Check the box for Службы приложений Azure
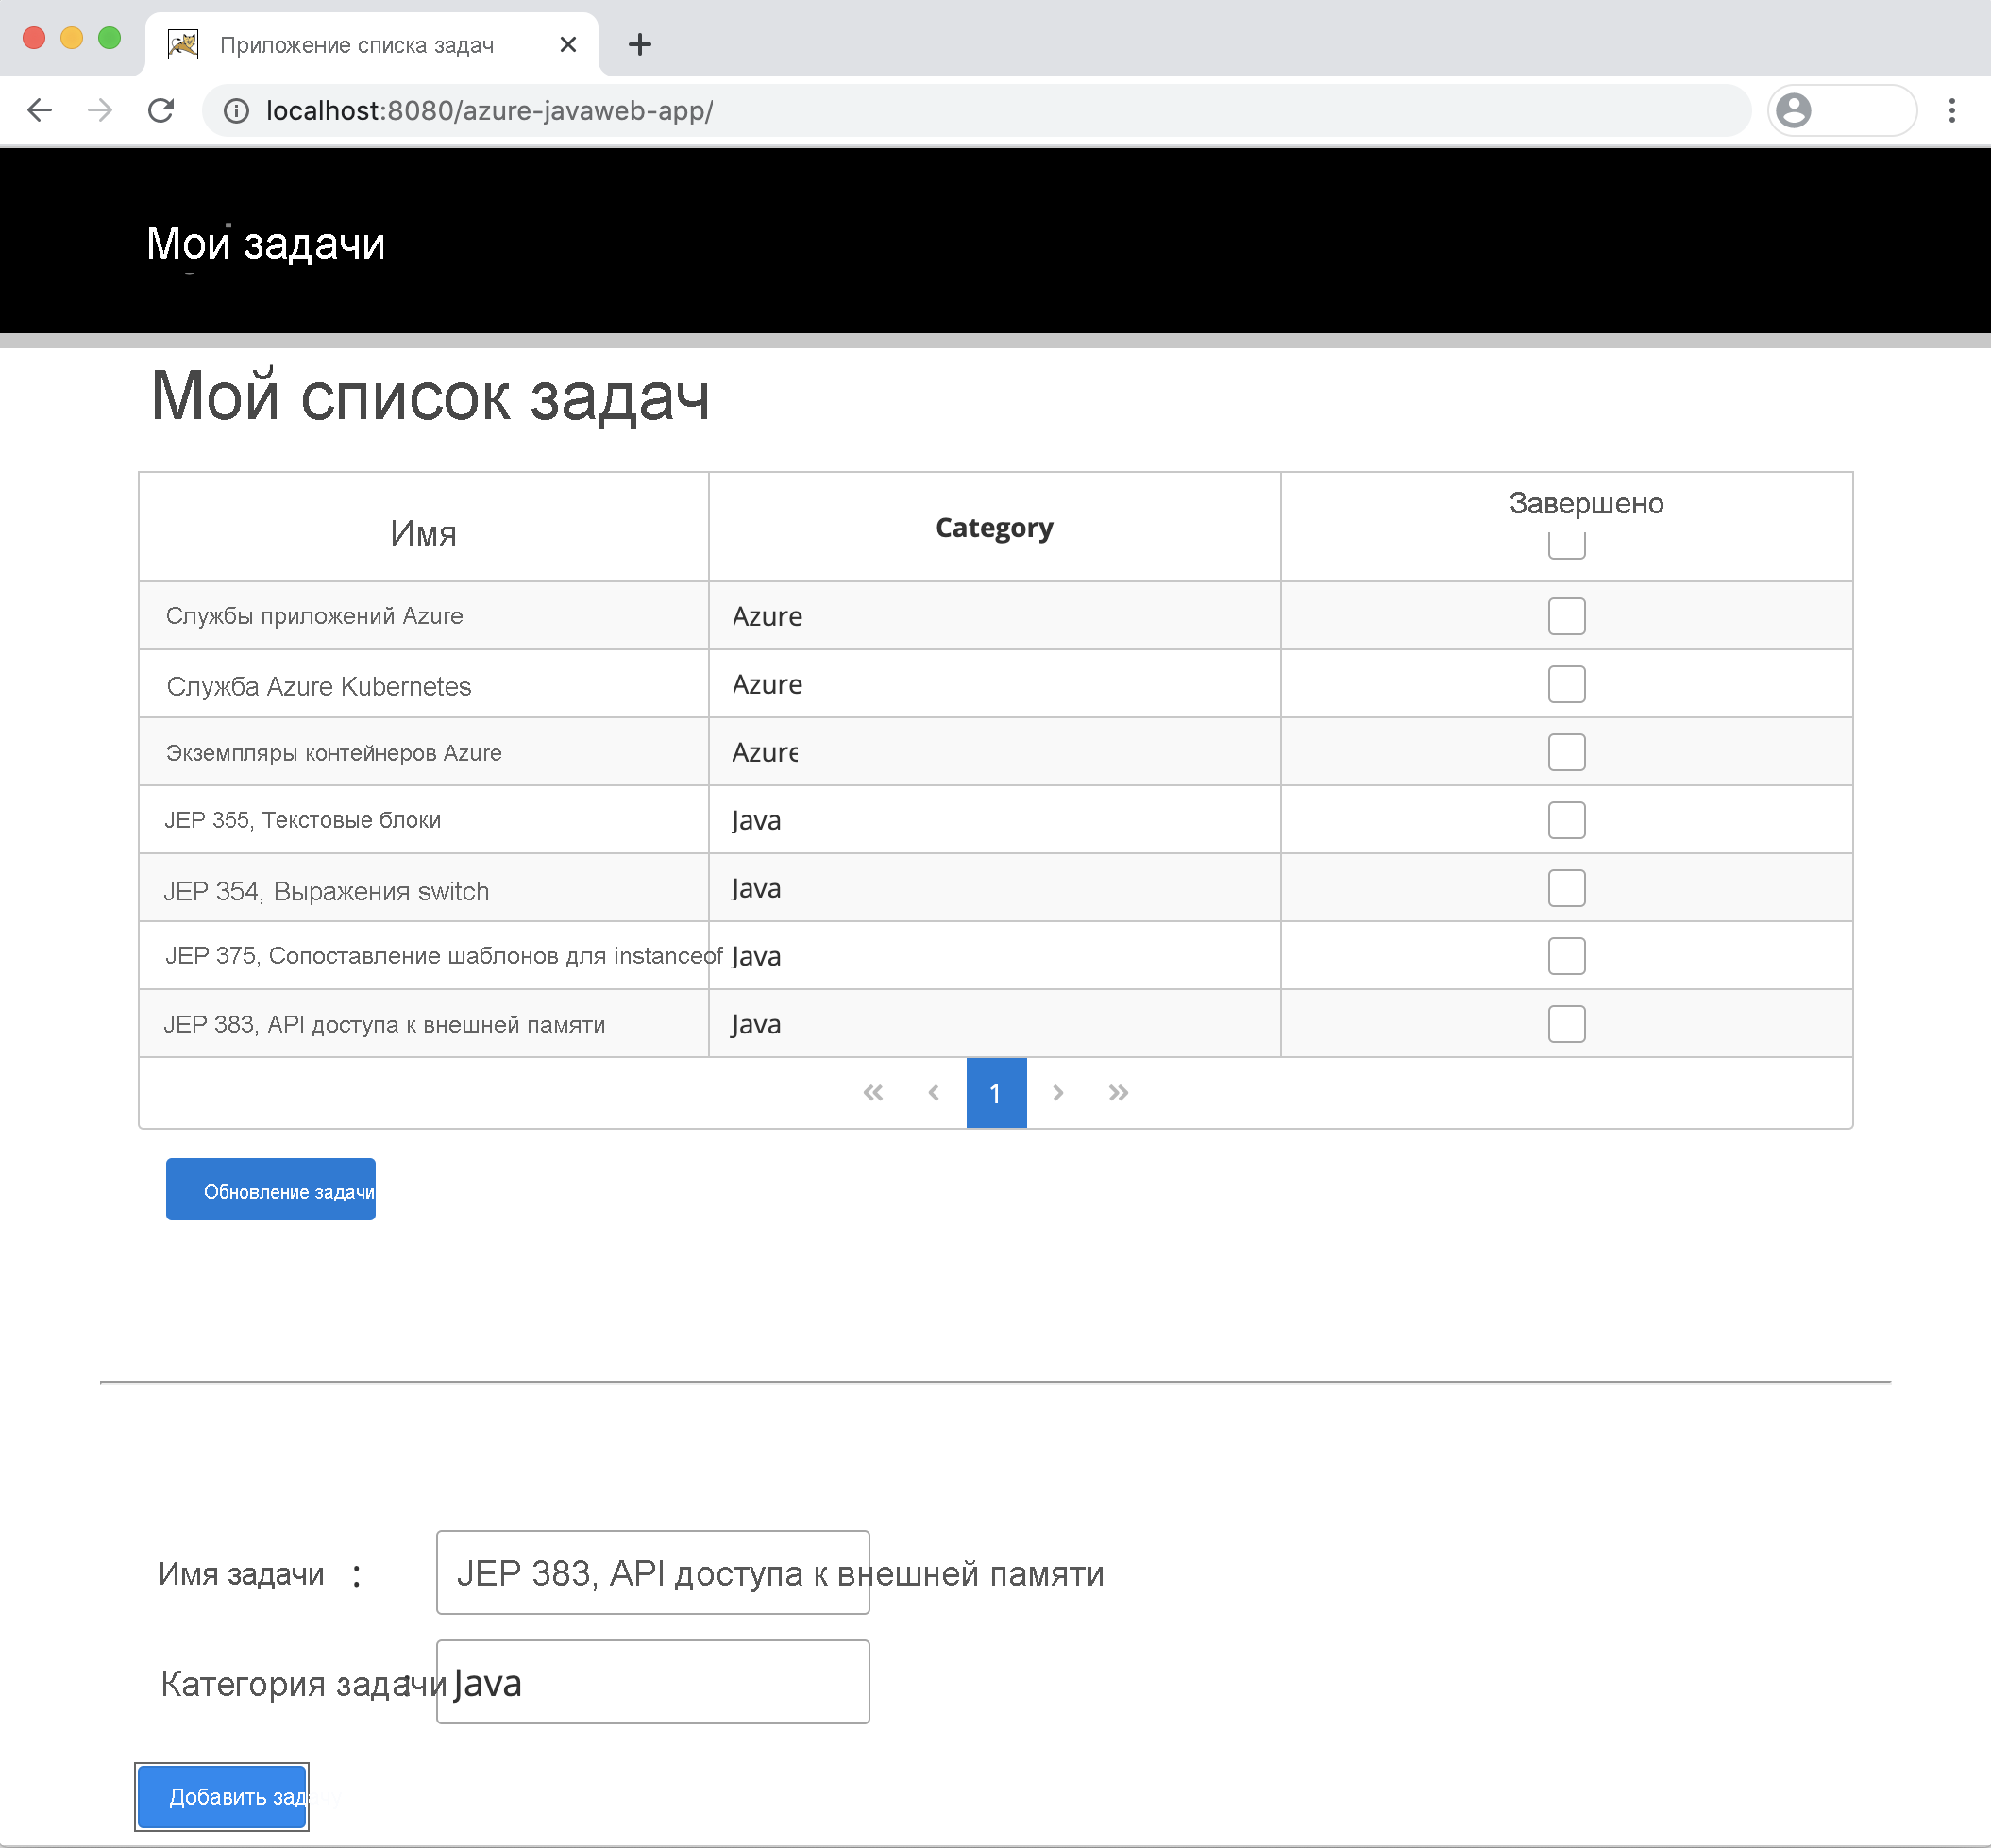Viewport: 1991px width, 1848px height. pos(1567,616)
